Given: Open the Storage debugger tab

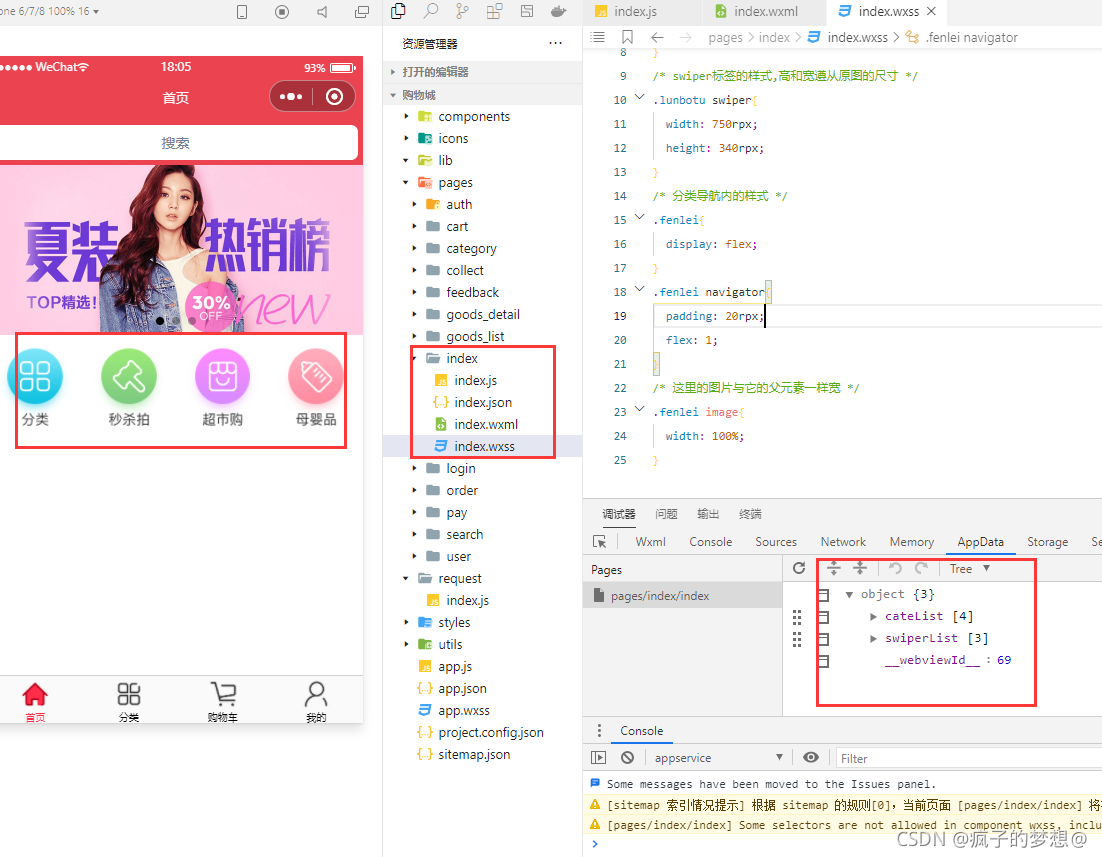Looking at the screenshot, I should click(x=1047, y=541).
